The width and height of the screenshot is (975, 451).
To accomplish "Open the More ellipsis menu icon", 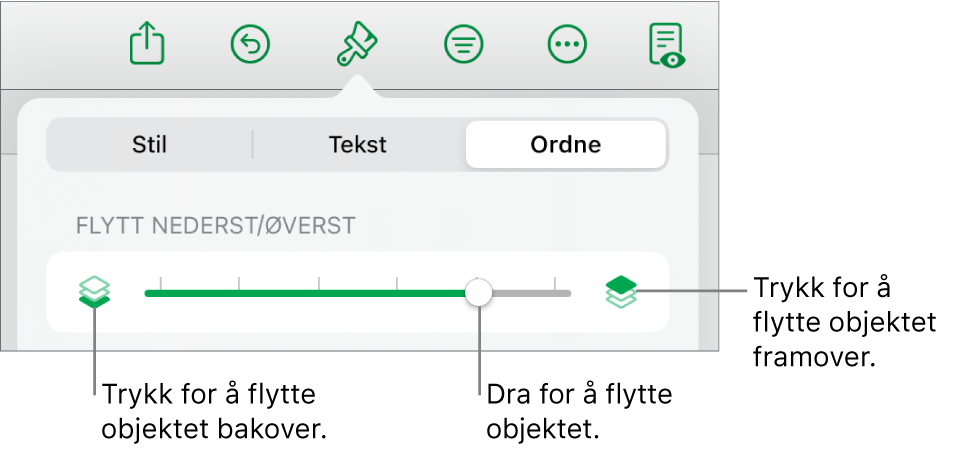I will 567,45.
